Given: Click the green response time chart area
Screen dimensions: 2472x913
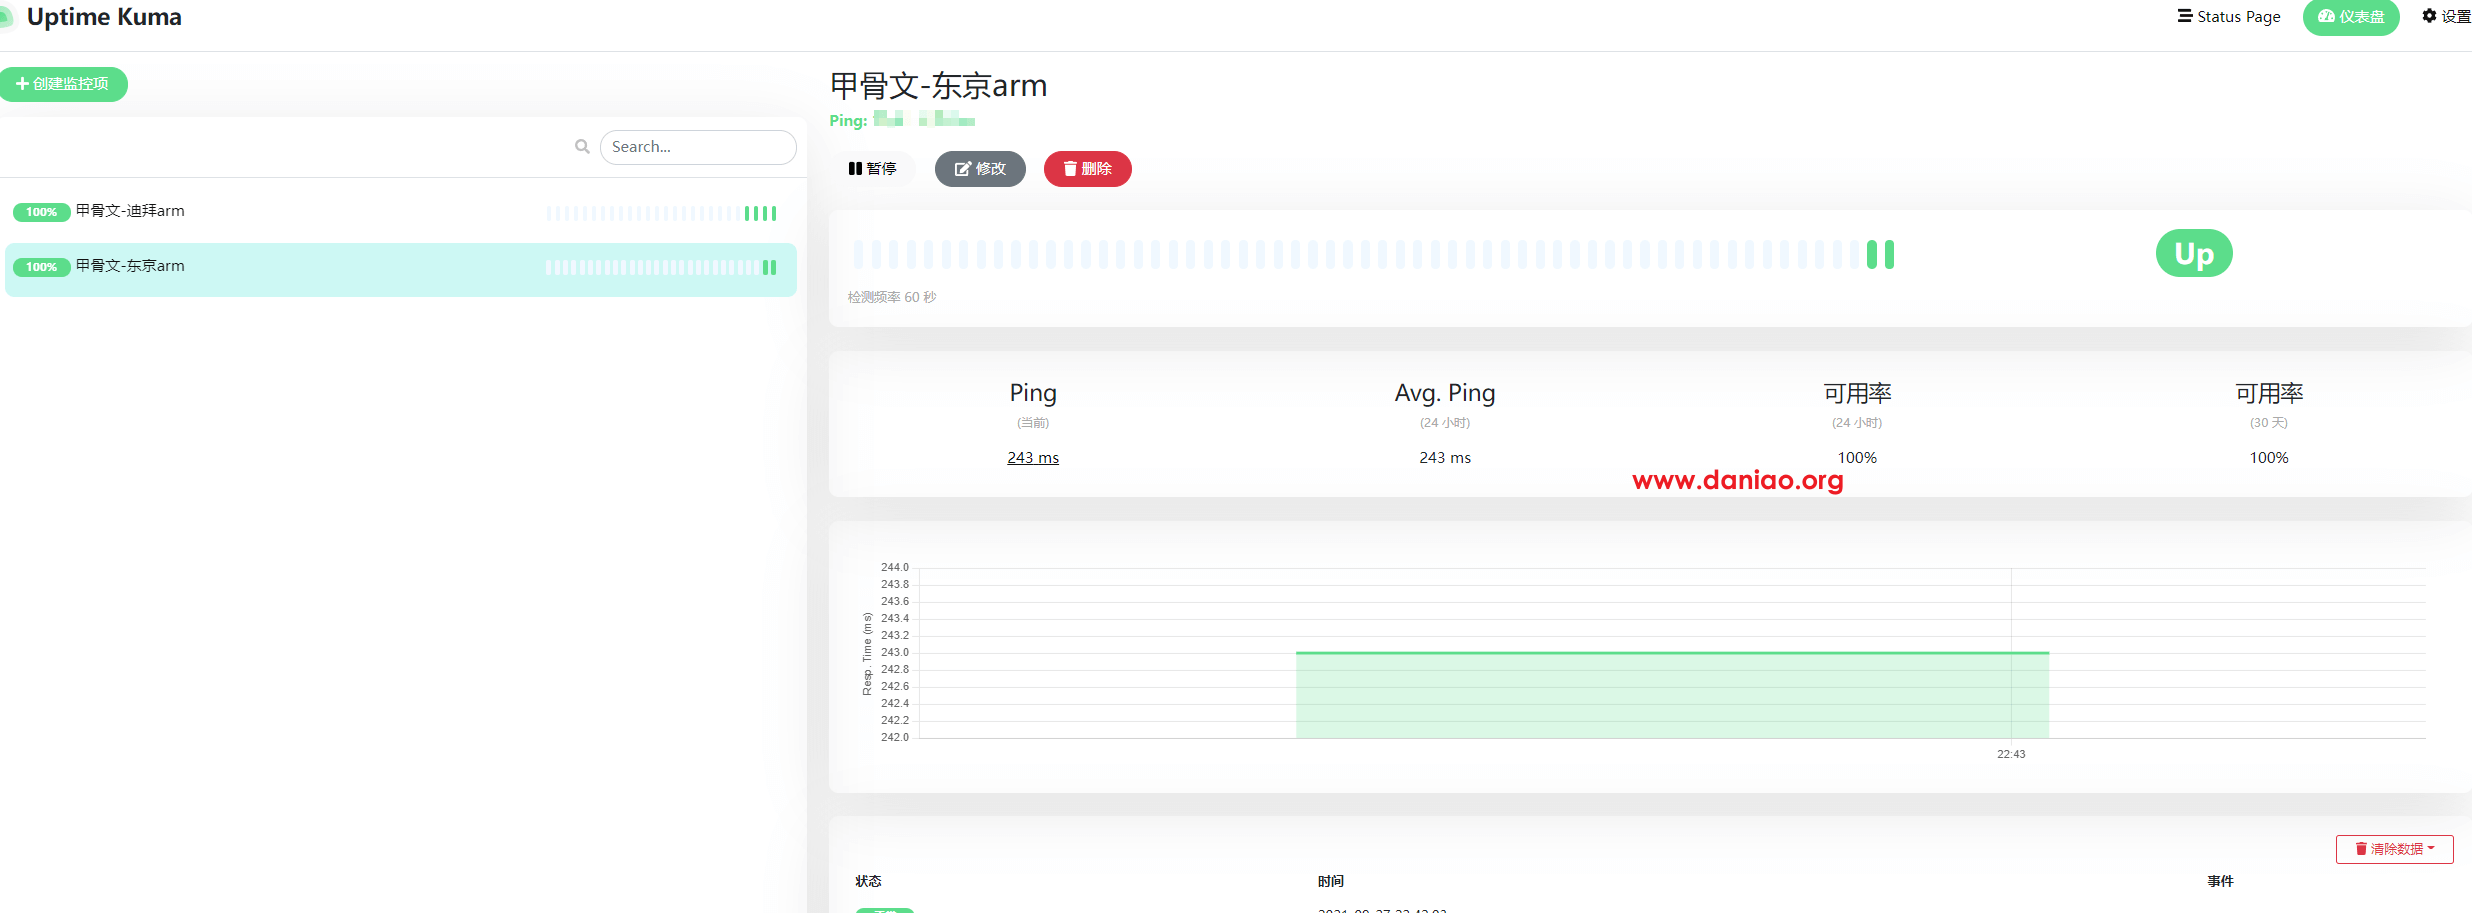Looking at the screenshot, I should [1672, 695].
